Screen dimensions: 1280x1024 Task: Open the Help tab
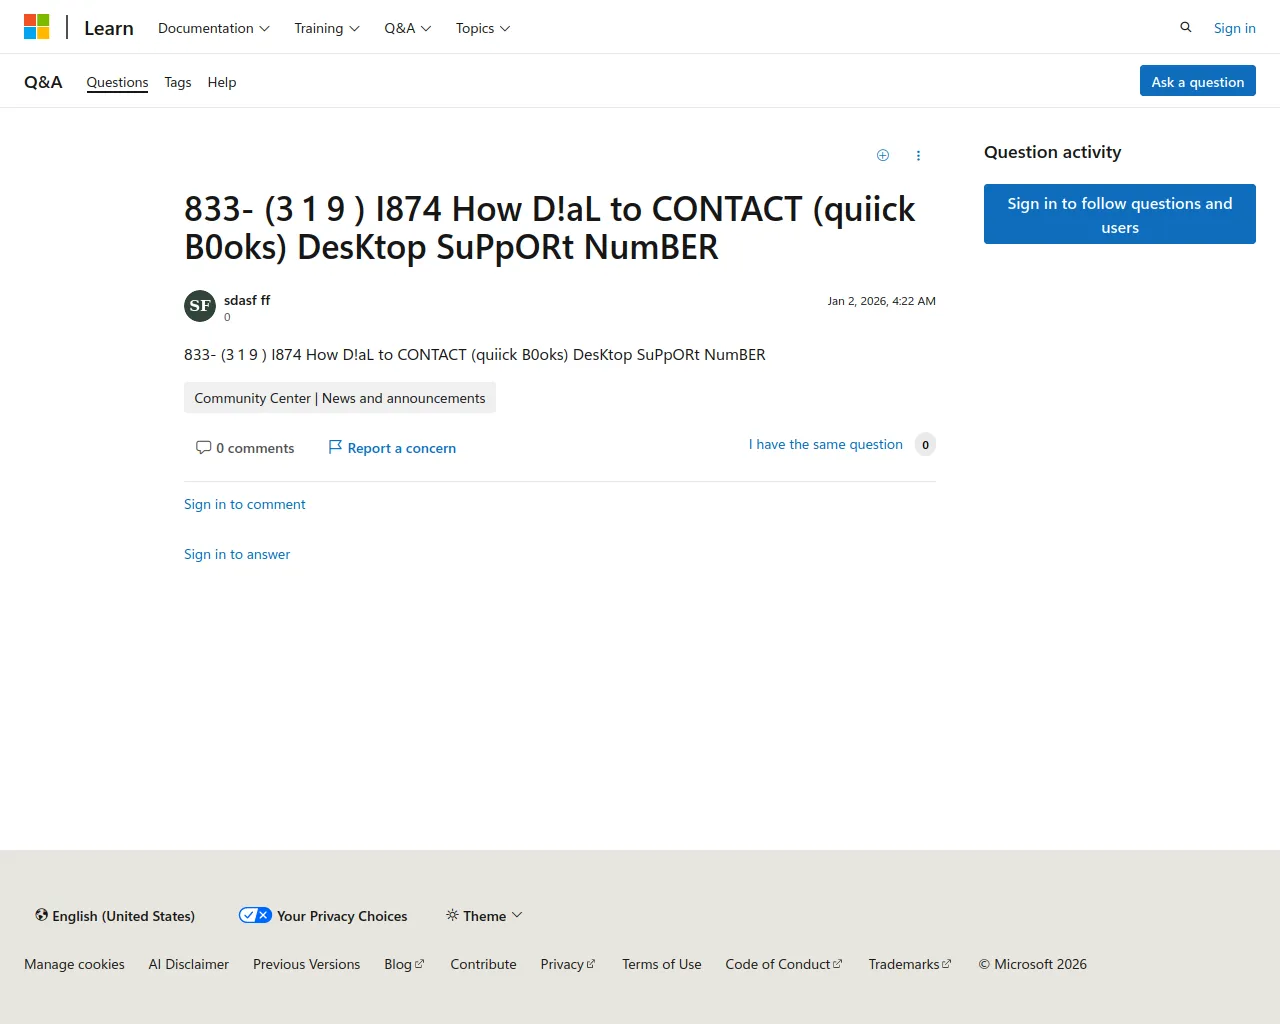coord(222,82)
